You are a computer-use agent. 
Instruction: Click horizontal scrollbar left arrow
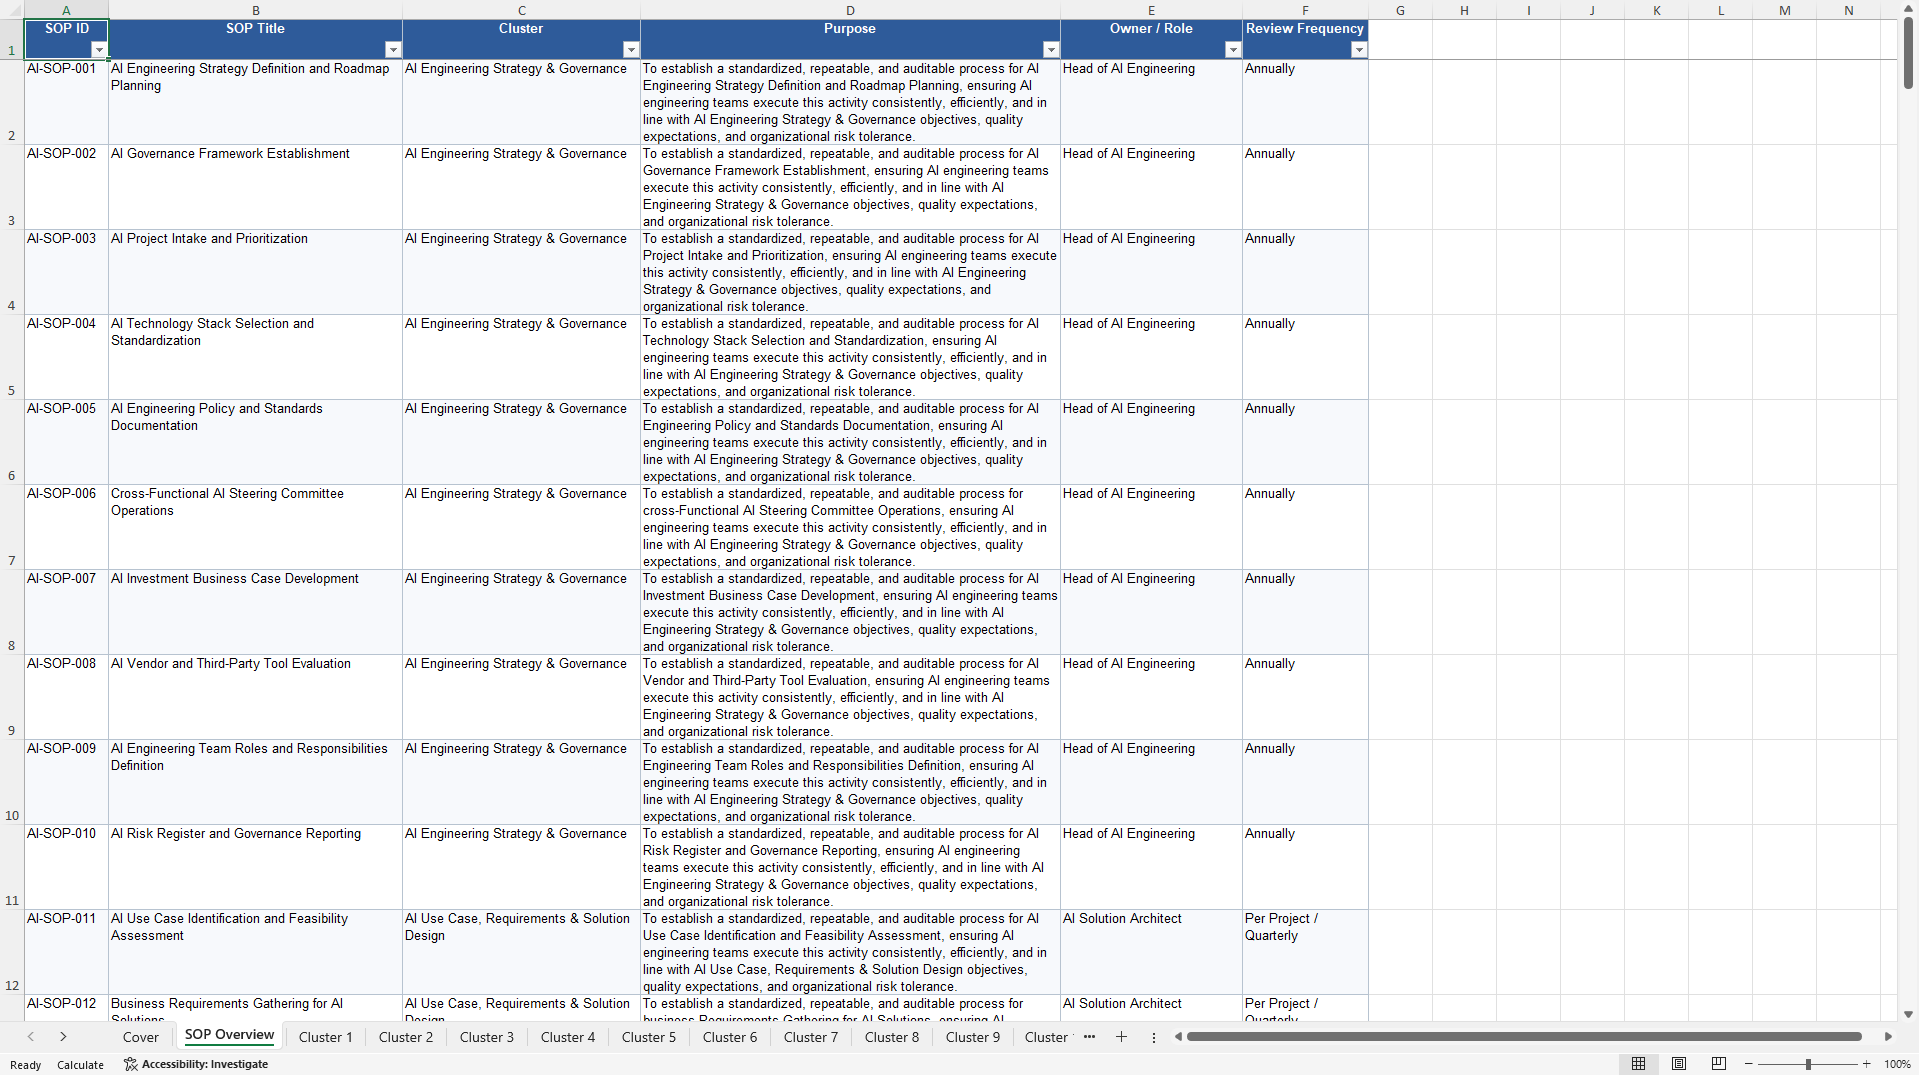[1178, 1037]
